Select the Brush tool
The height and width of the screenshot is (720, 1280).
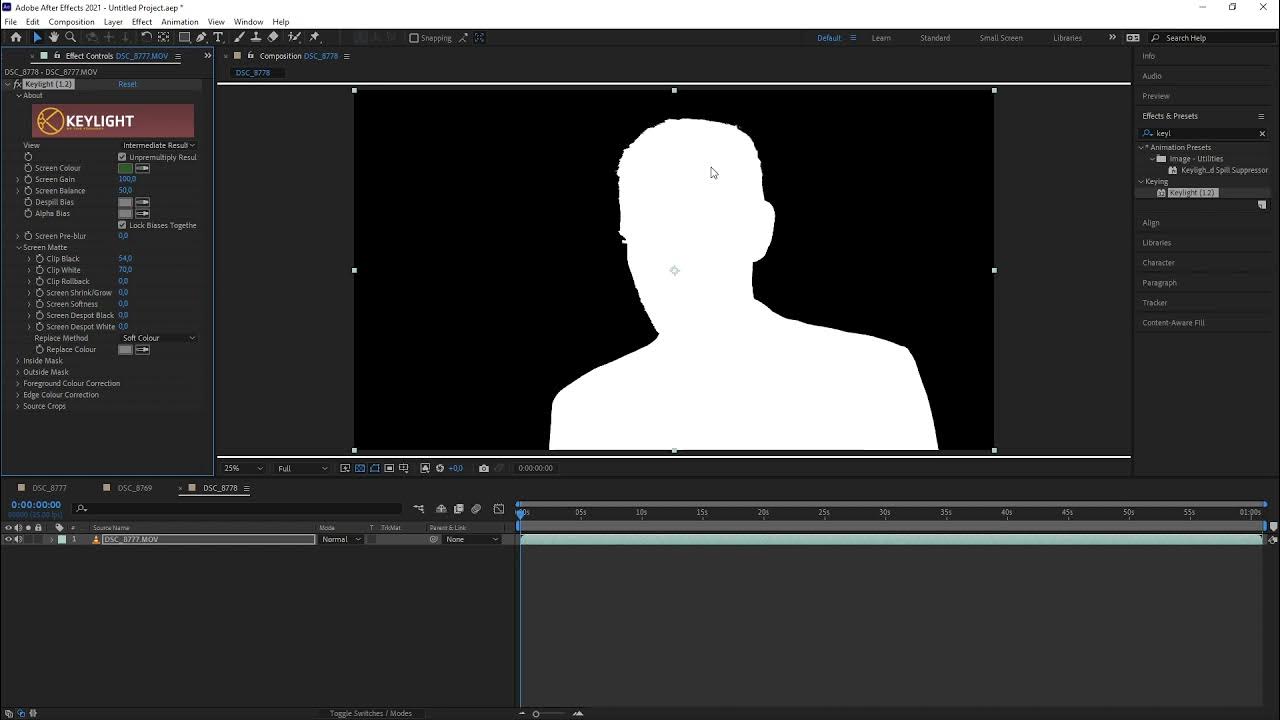[240, 37]
